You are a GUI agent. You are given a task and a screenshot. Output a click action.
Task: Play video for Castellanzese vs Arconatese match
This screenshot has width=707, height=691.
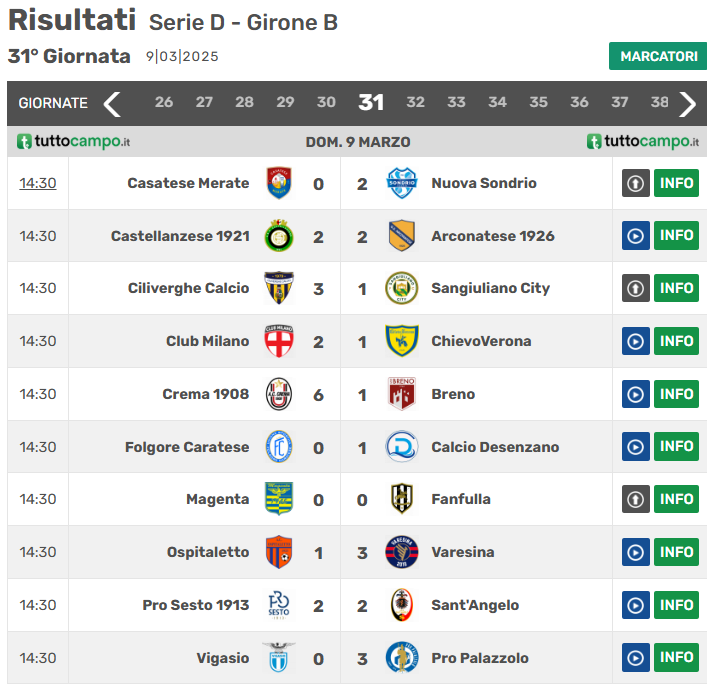636,236
